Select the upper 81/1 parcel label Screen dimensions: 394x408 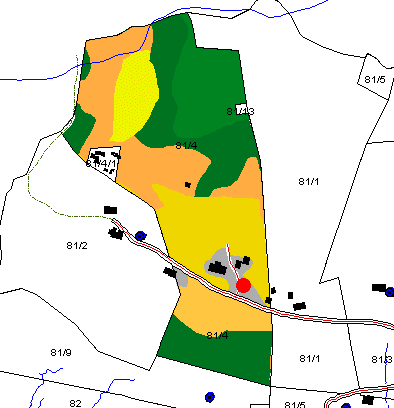point(309,182)
